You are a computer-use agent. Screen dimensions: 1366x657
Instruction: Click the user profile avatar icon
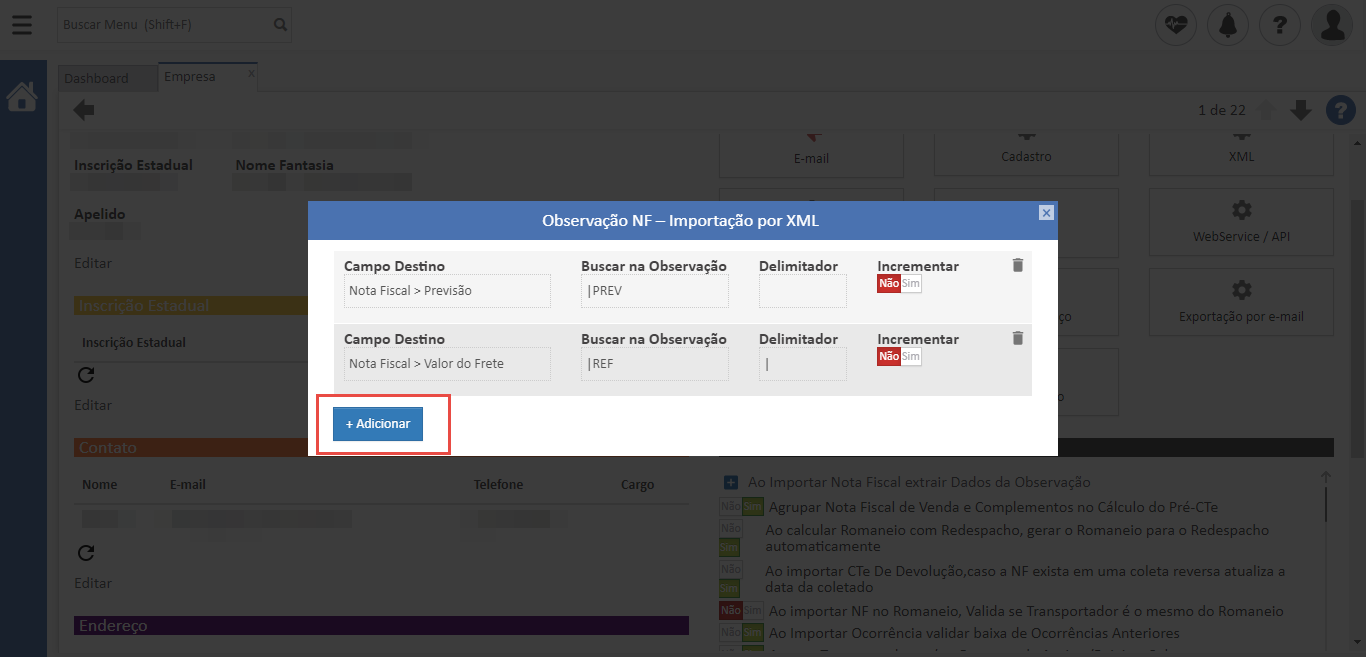point(1331,25)
